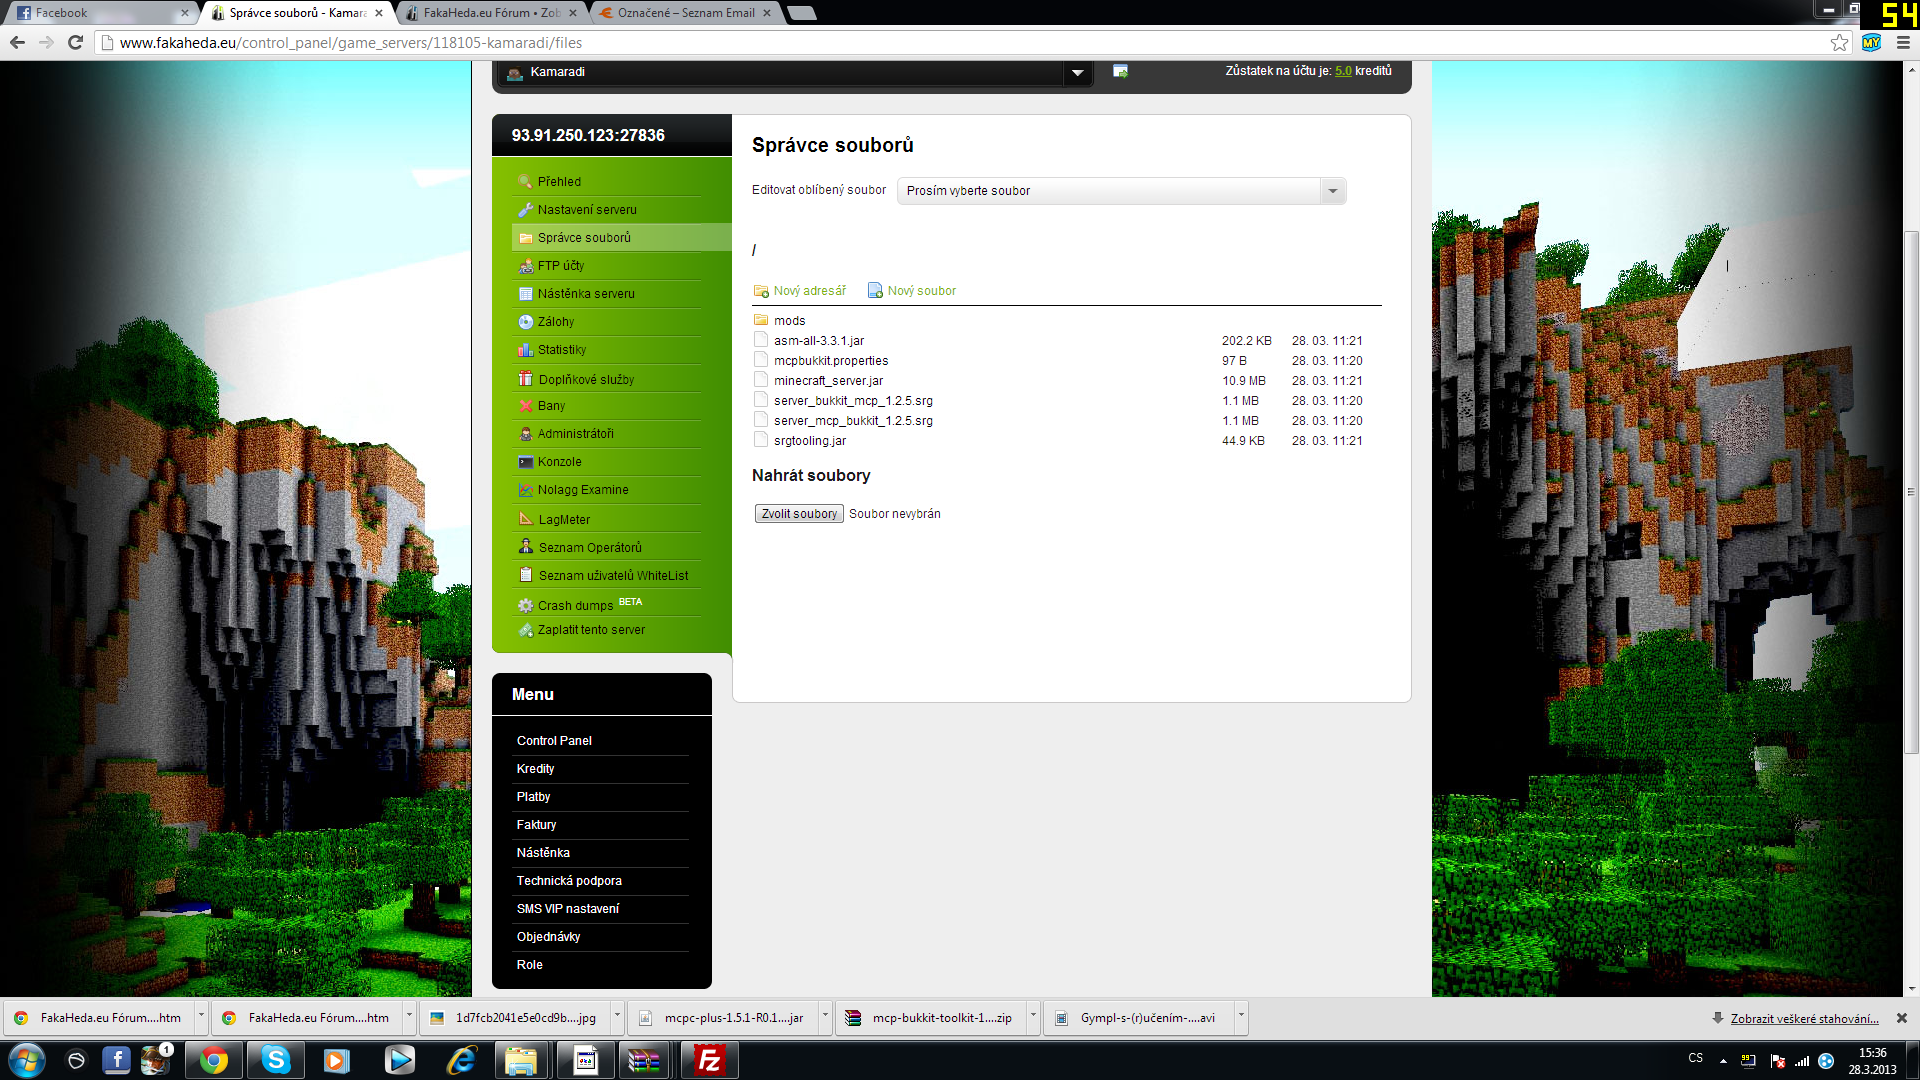Open the Prosím vyberte soubor dropdown
The height and width of the screenshot is (1080, 1920).
1121,190
